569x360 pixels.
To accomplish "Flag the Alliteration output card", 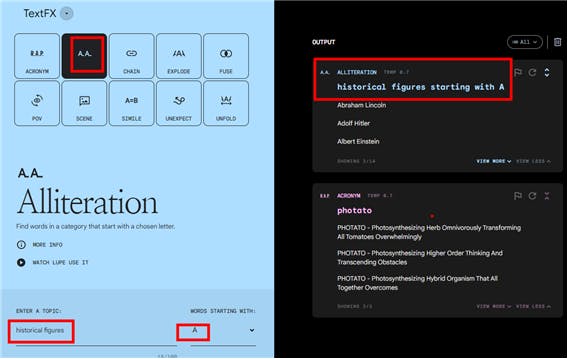I will pyautogui.click(x=518, y=73).
